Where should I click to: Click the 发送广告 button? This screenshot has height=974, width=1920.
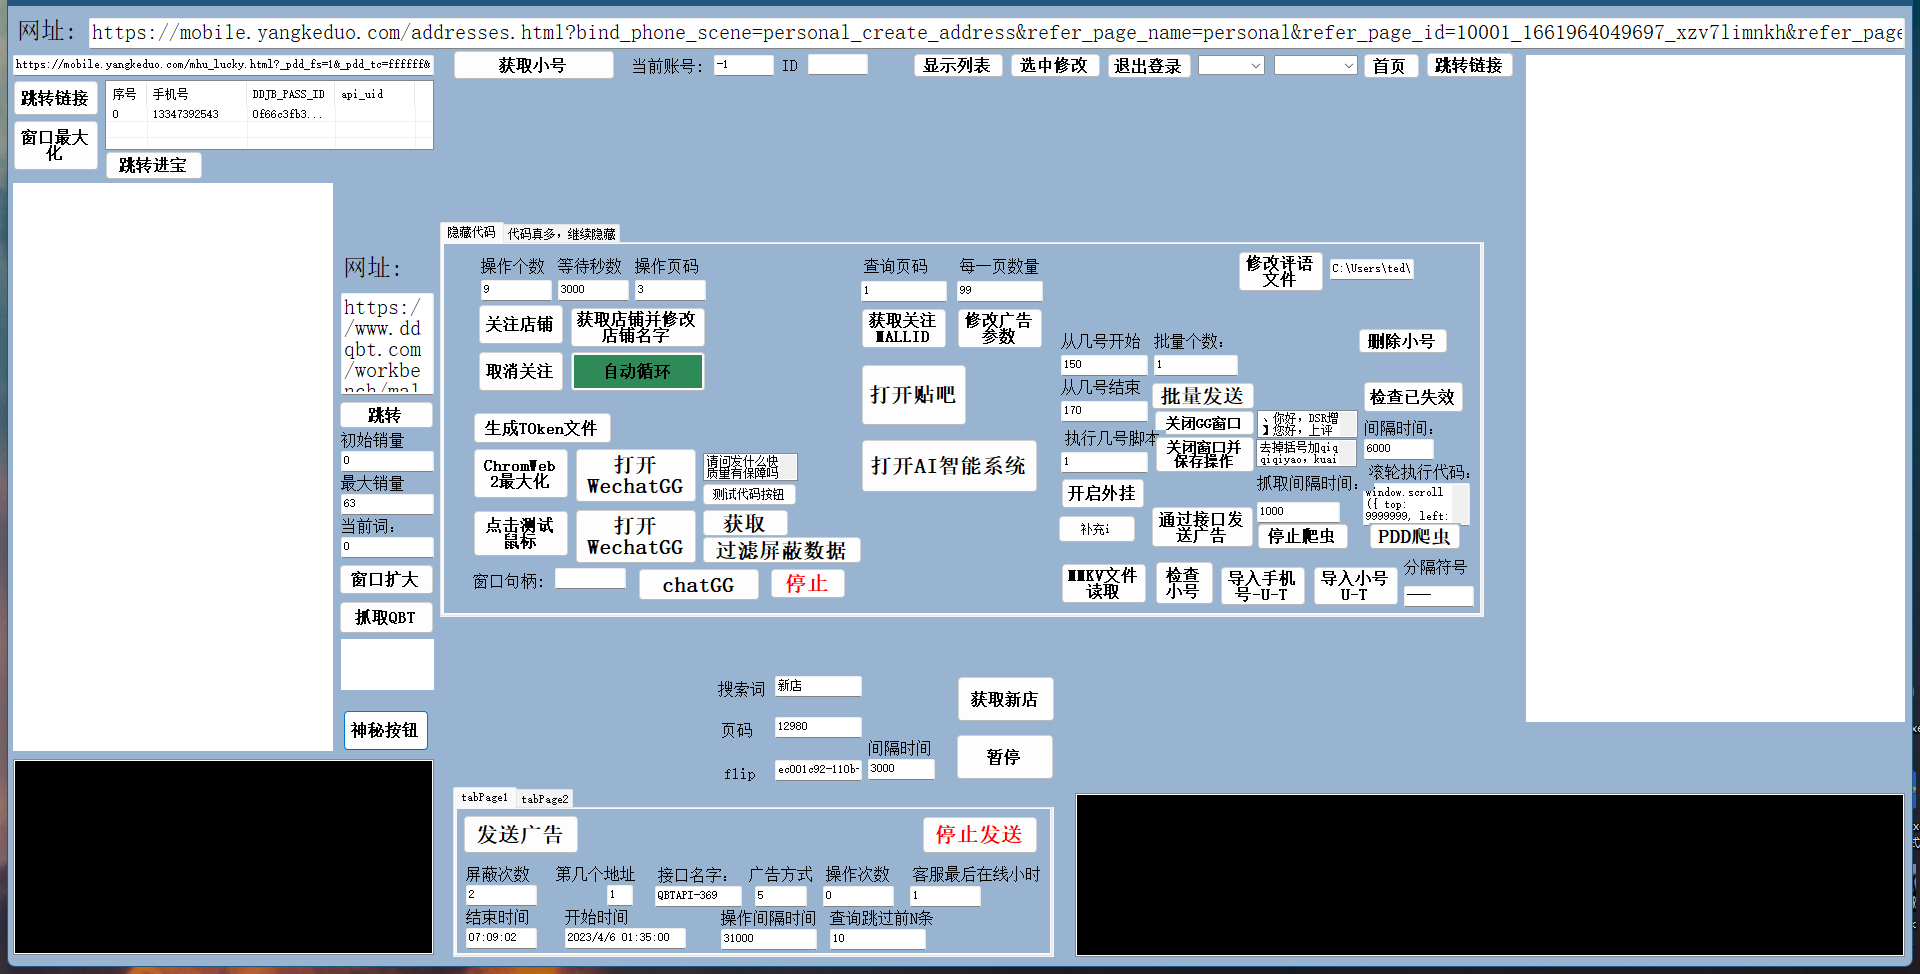coord(520,834)
